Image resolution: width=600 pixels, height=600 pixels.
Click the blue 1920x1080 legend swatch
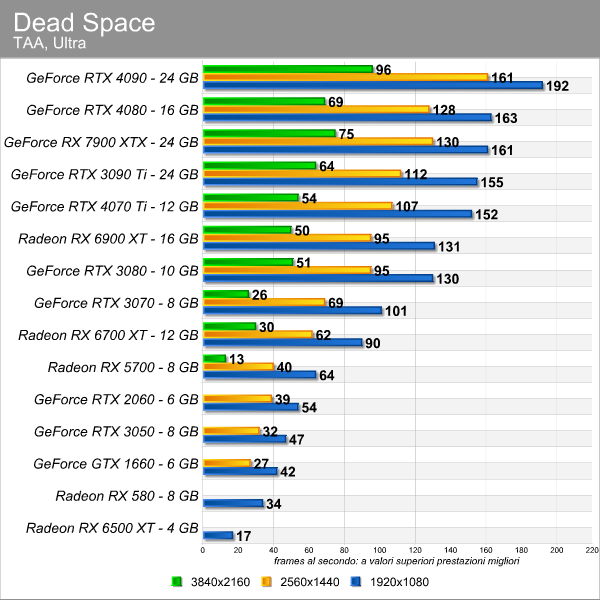tap(356, 582)
